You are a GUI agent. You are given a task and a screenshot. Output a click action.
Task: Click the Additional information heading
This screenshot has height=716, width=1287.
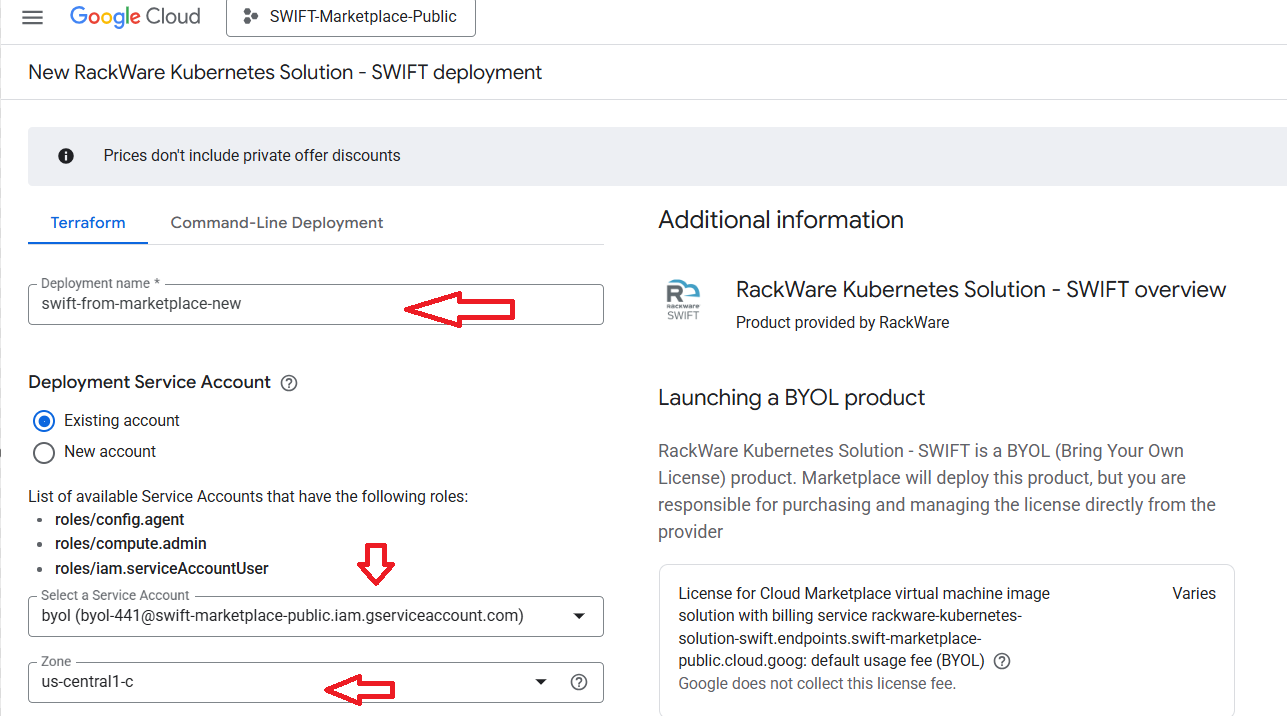pos(781,220)
